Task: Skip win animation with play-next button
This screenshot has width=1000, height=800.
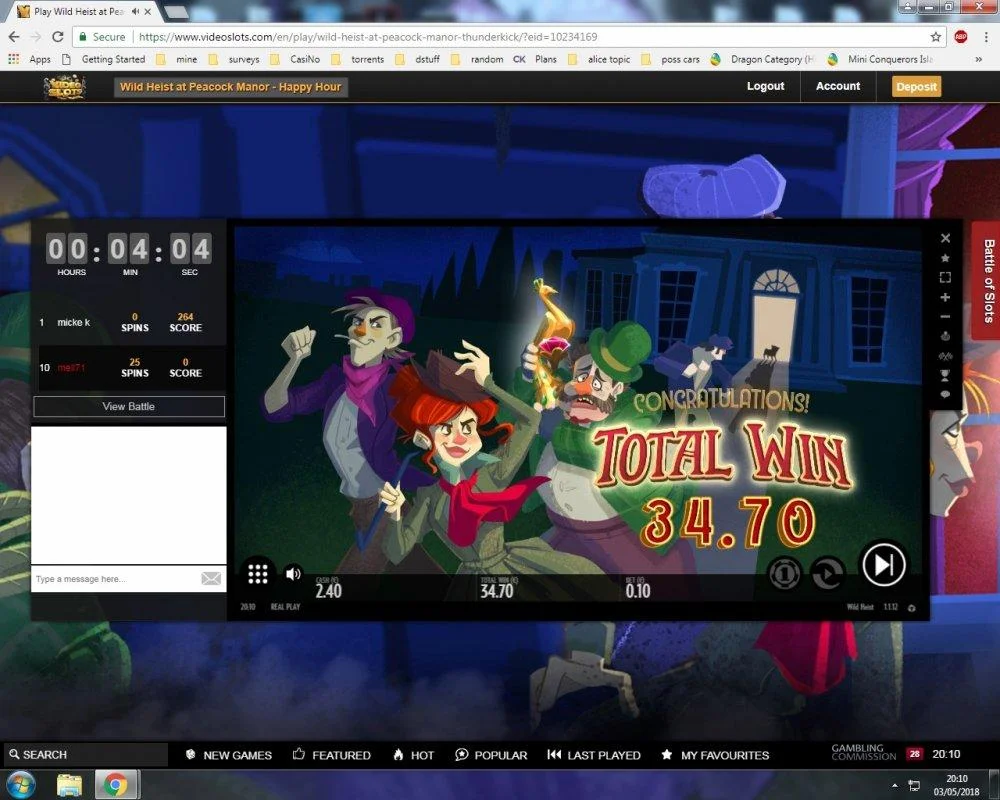Action: pyautogui.click(x=883, y=564)
